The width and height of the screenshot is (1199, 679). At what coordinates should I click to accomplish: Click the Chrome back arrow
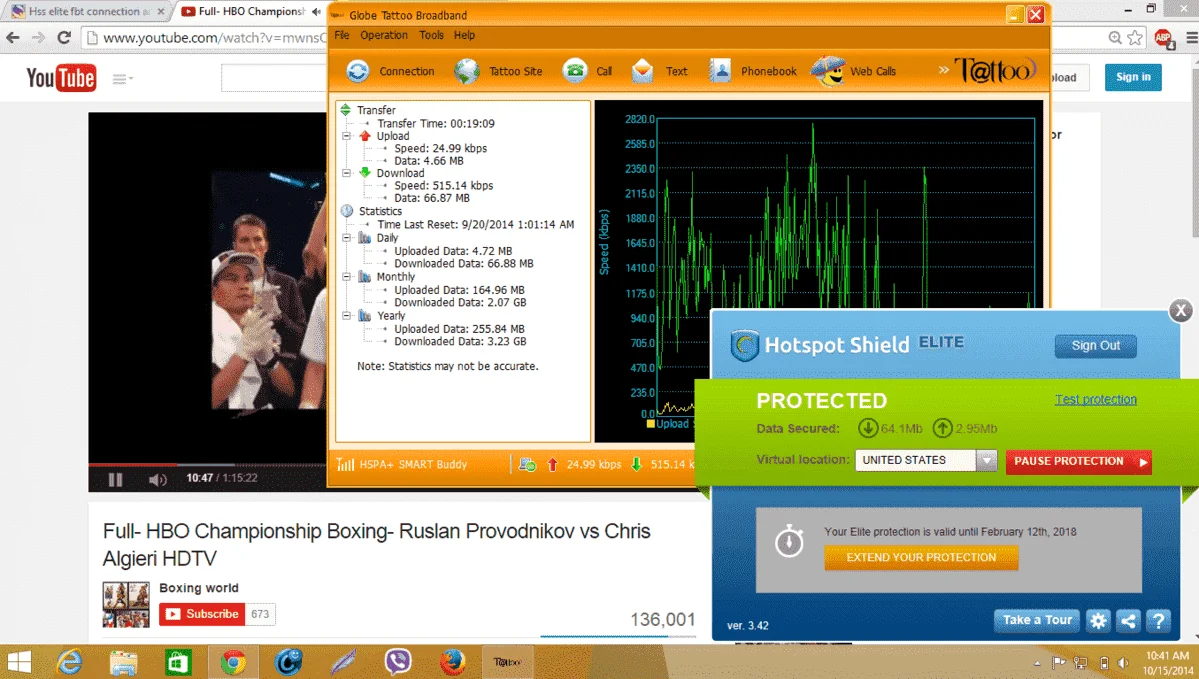click(x=13, y=37)
